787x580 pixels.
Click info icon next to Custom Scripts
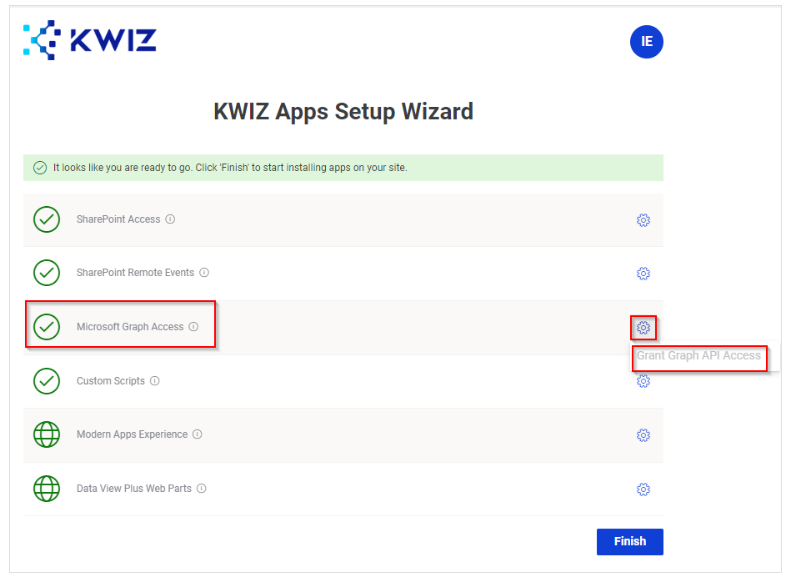coord(155,381)
